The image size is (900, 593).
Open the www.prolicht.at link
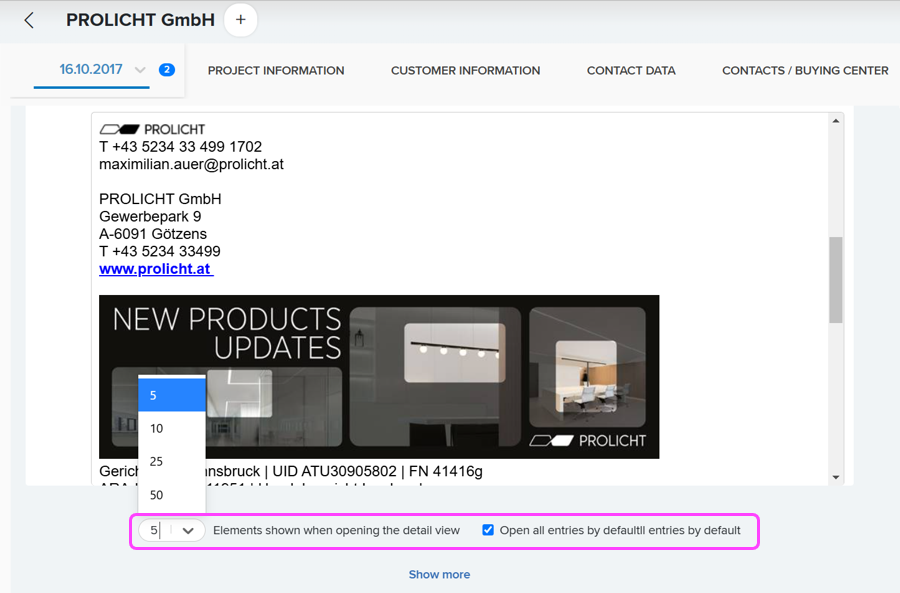tap(156, 269)
